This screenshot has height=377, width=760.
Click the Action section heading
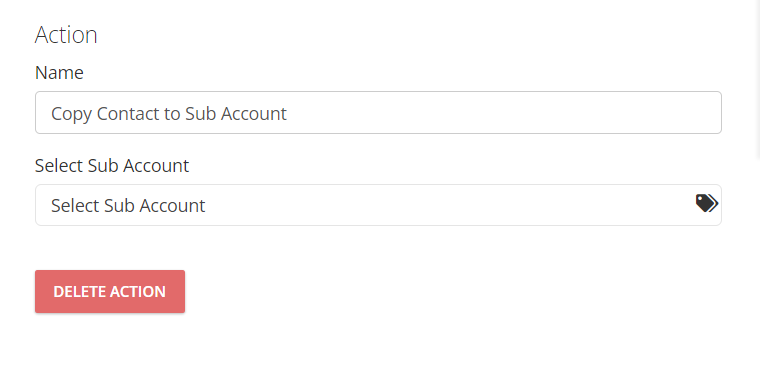point(66,35)
